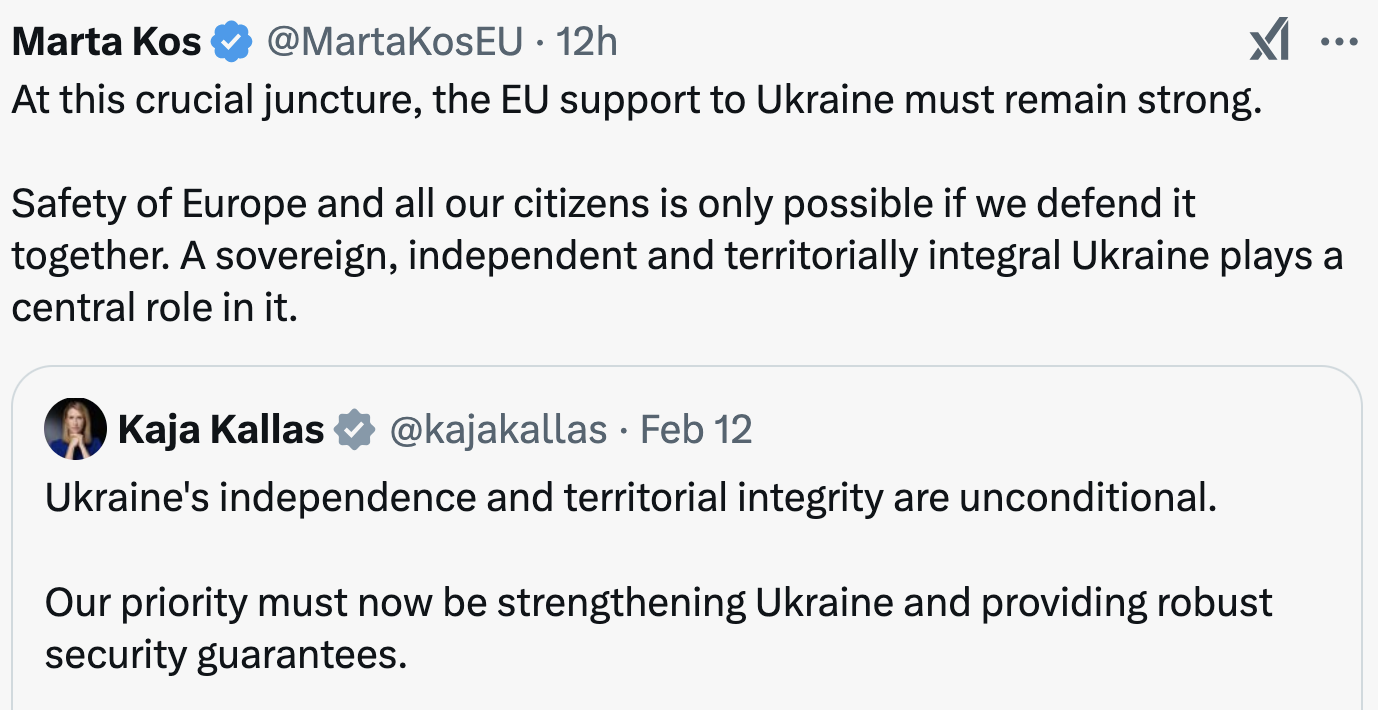
Task: Click Kaja Kallas's gray verified badge
Action: pyautogui.click(x=355, y=429)
